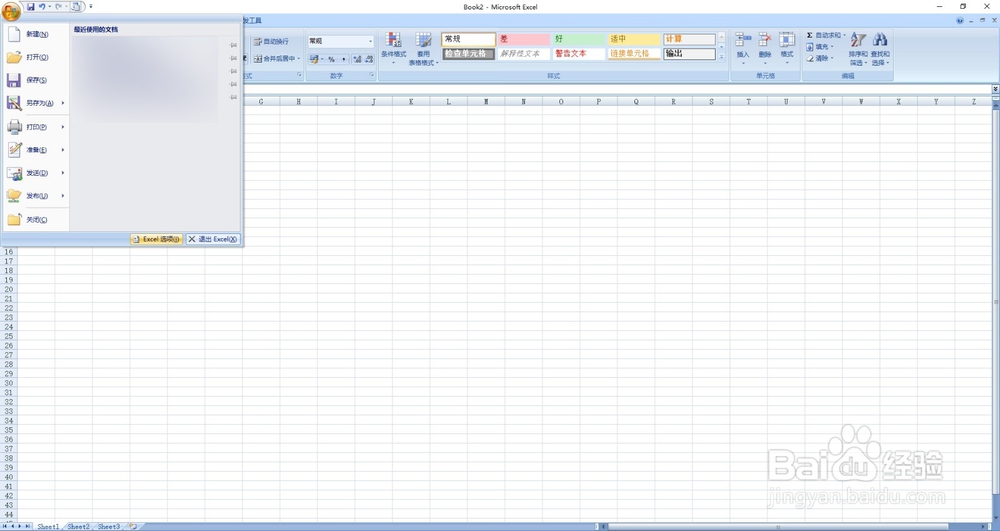Click 自动换行 wrap text button
The width and height of the screenshot is (1000, 531).
(271, 41)
